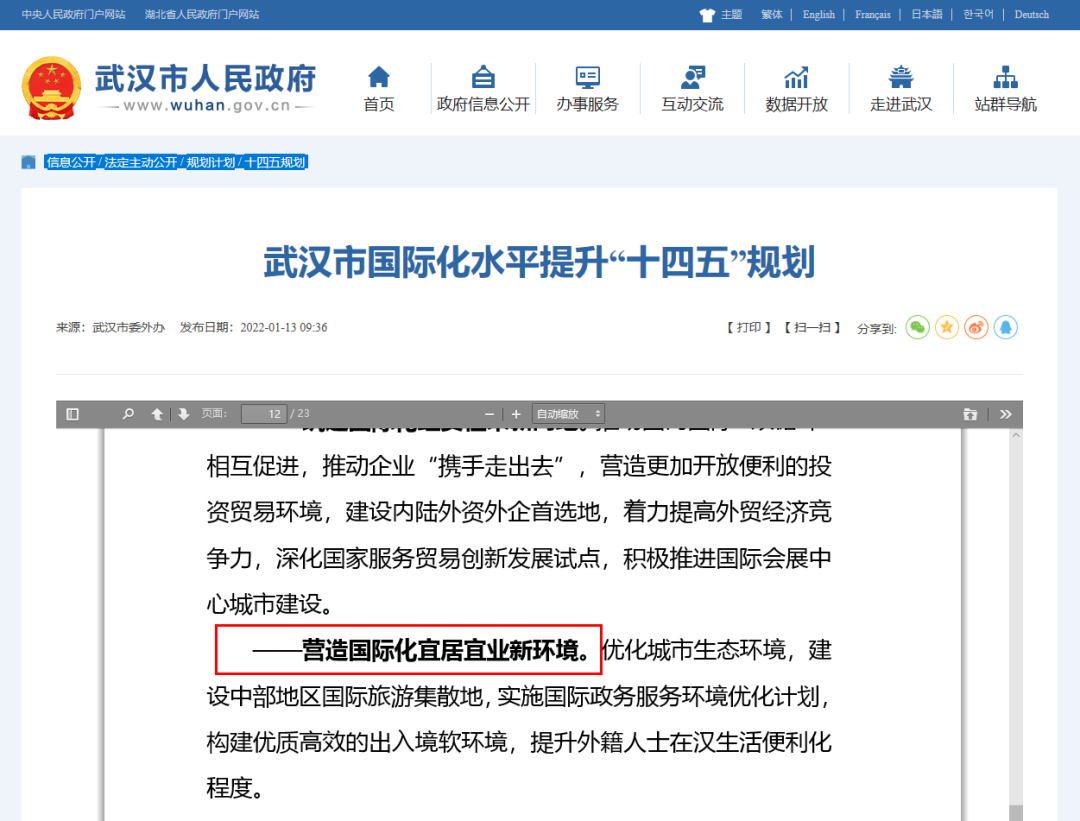Click the PDF open file icon
Screen dimensions: 1080x821
(970, 414)
